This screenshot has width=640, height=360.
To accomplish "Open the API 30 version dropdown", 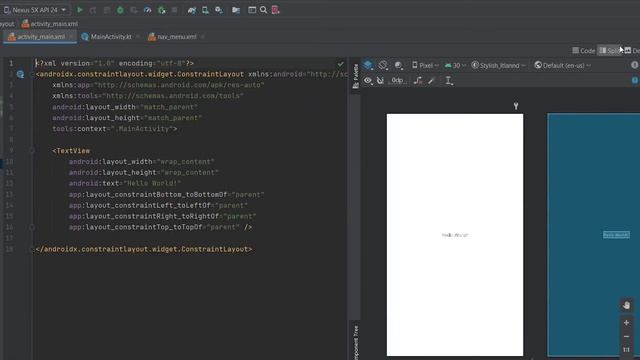I will (455, 65).
